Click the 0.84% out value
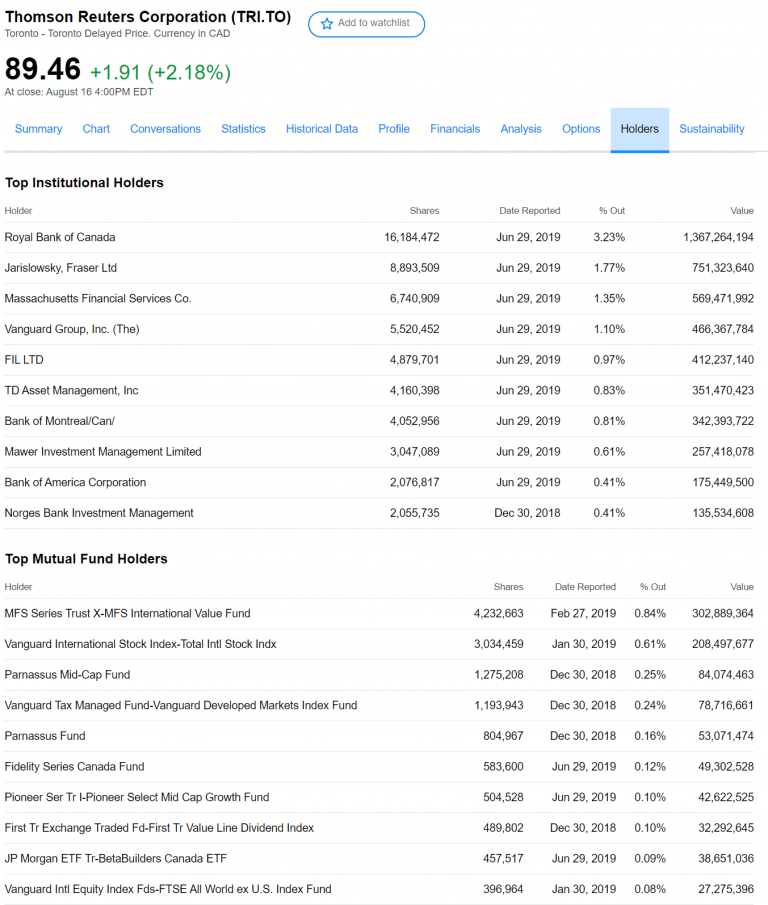The height and width of the screenshot is (905, 768). [x=650, y=613]
